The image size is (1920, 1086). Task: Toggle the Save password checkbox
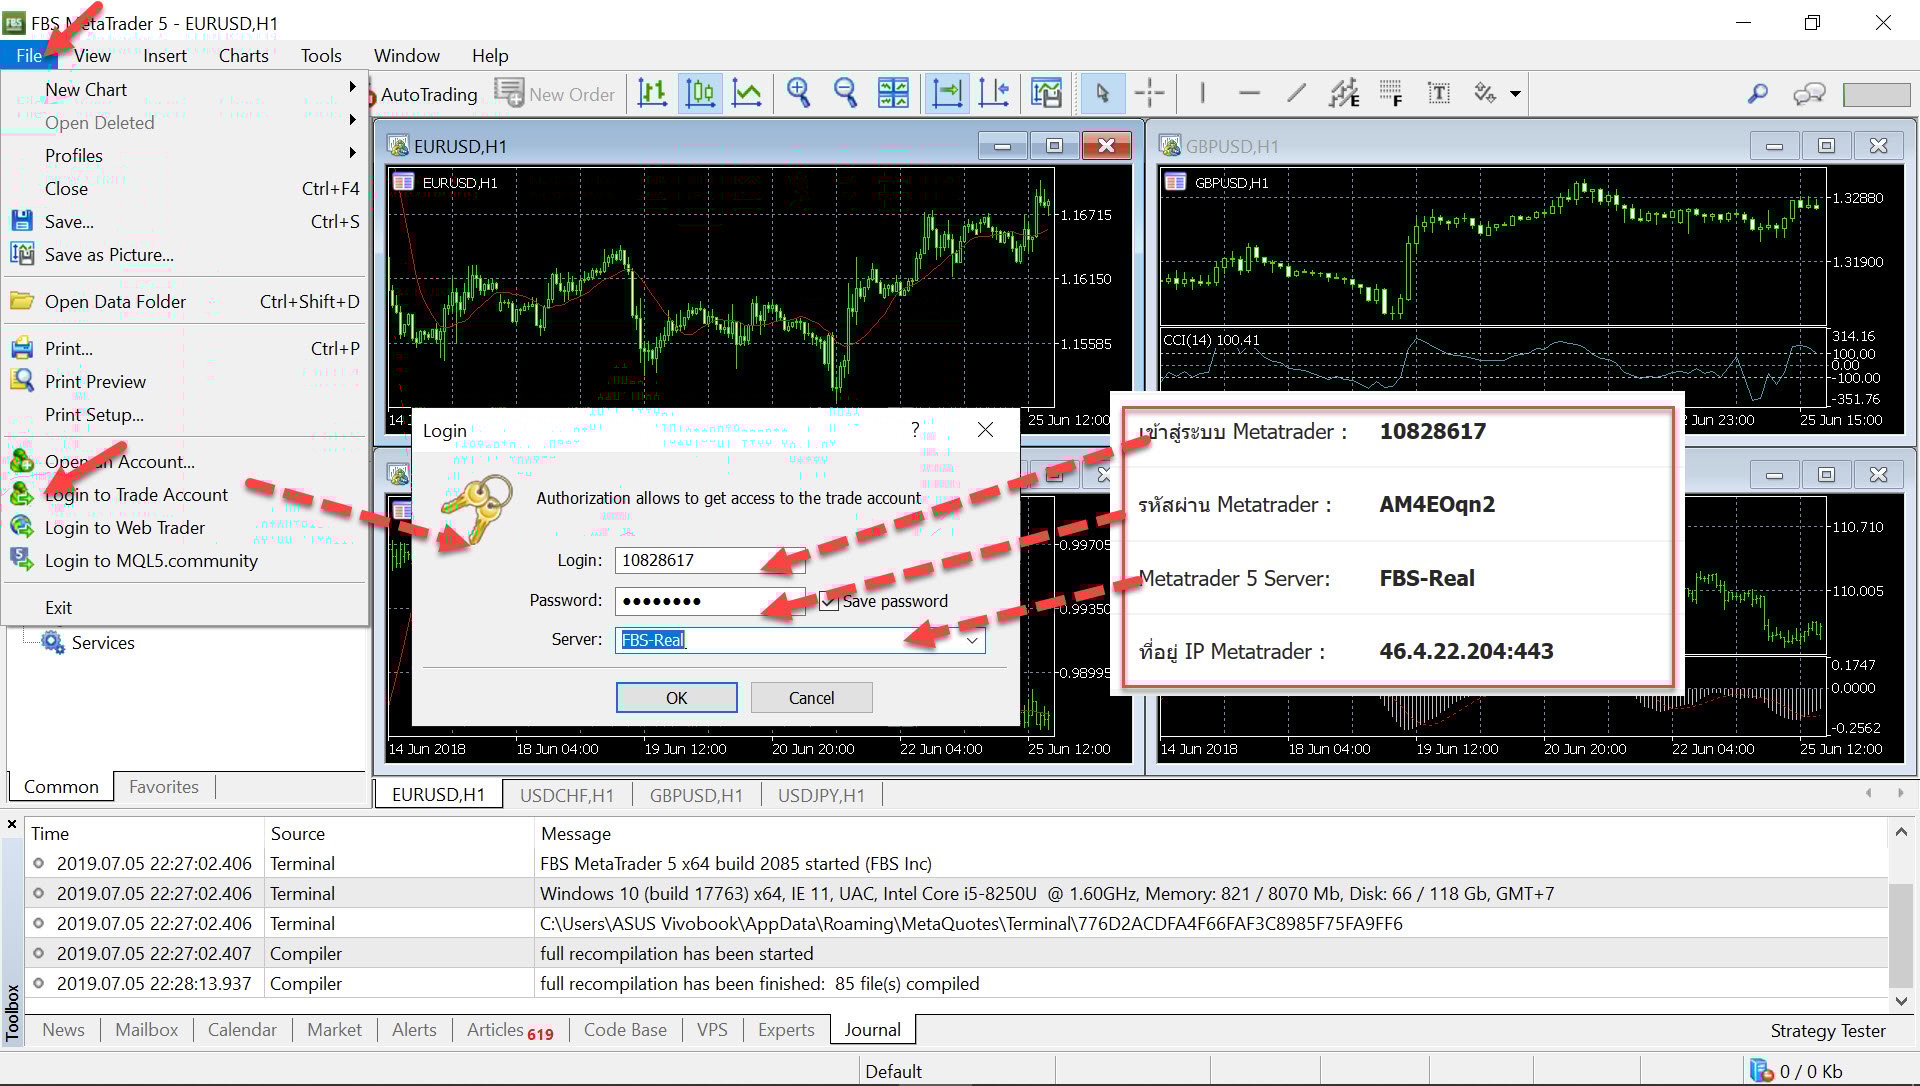pyautogui.click(x=828, y=601)
